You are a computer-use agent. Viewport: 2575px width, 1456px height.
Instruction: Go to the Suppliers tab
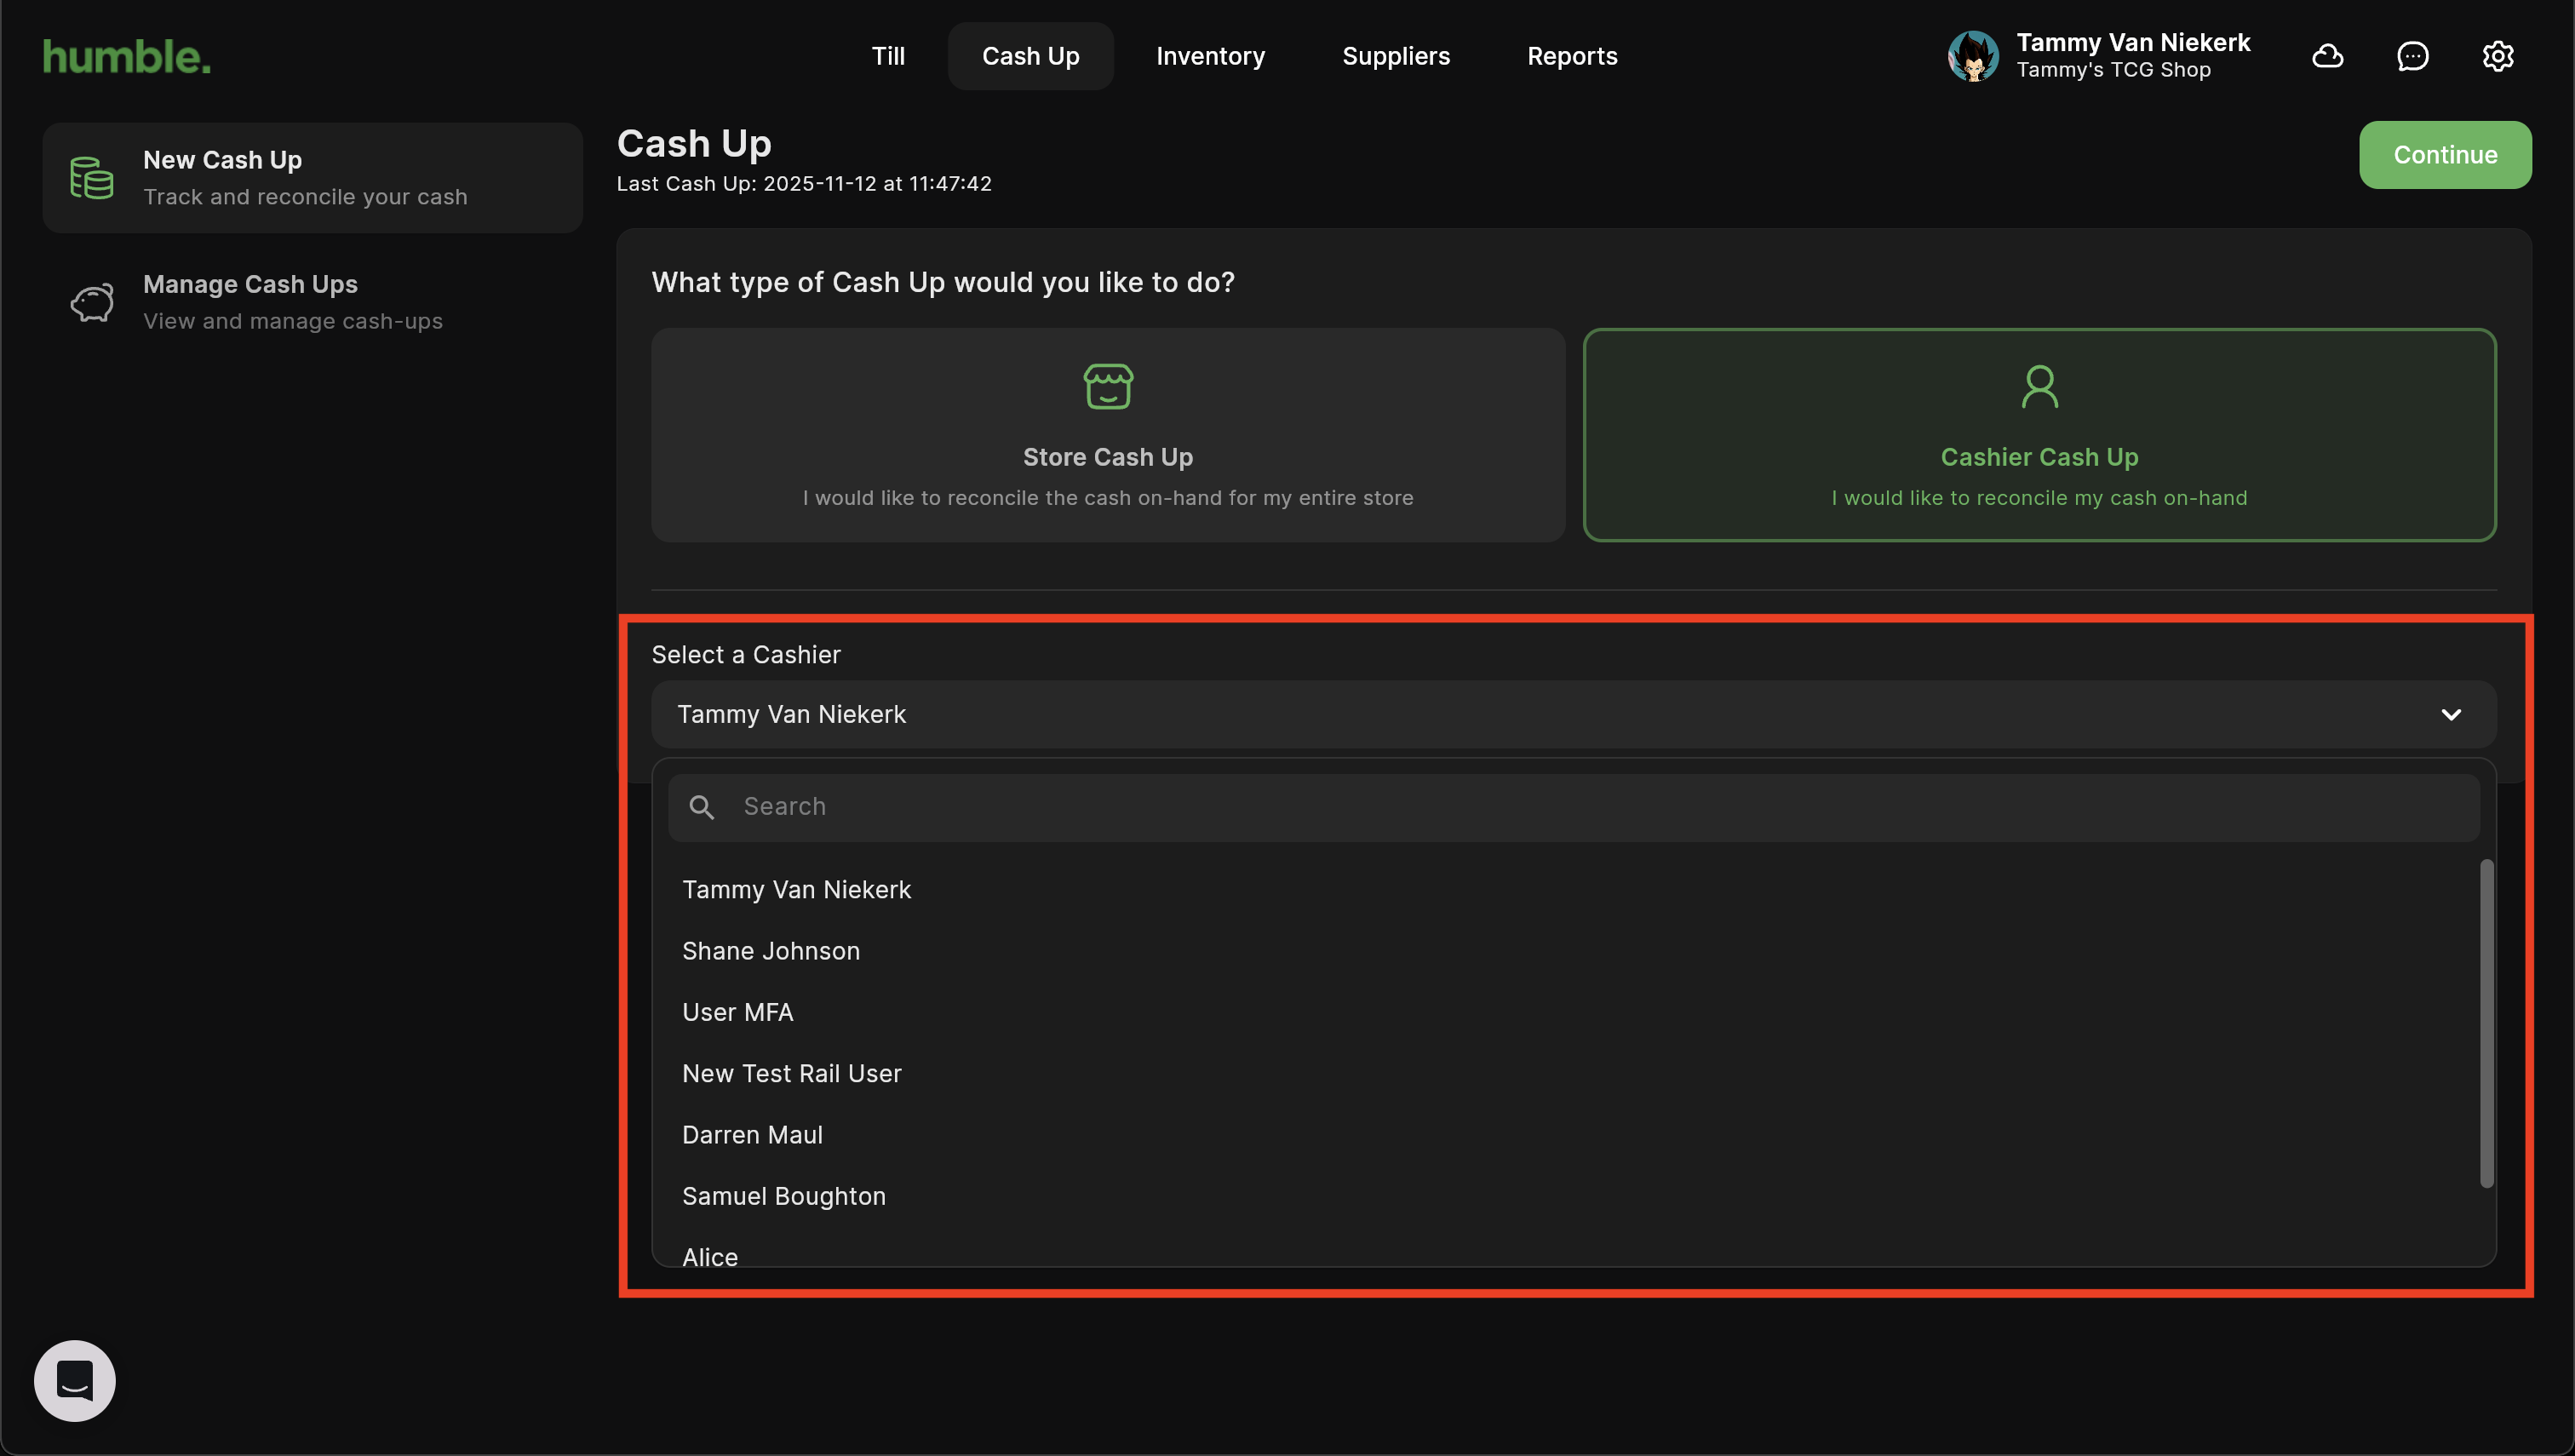(x=1395, y=56)
